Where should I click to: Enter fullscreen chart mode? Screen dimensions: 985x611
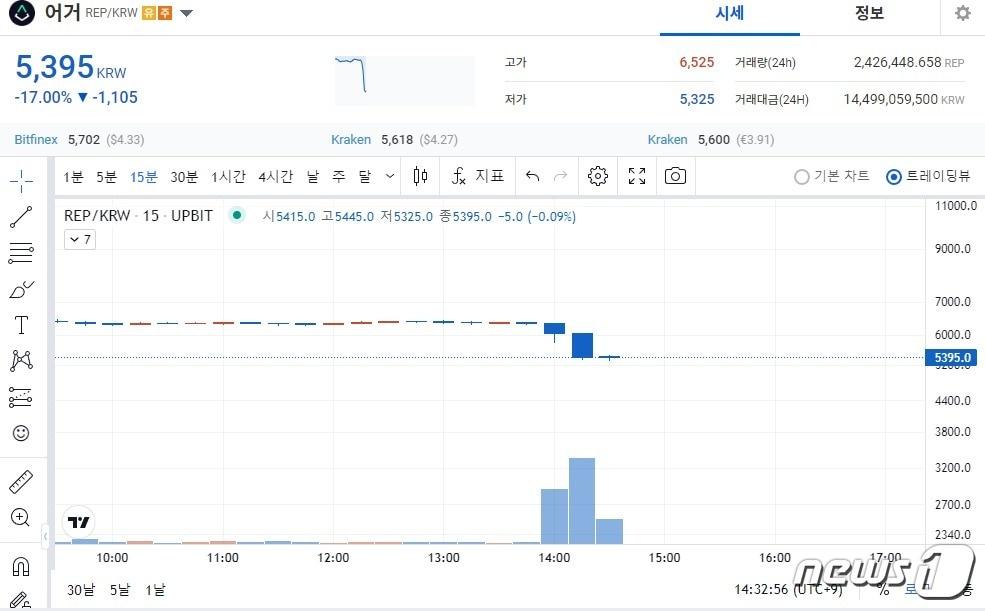(637, 176)
